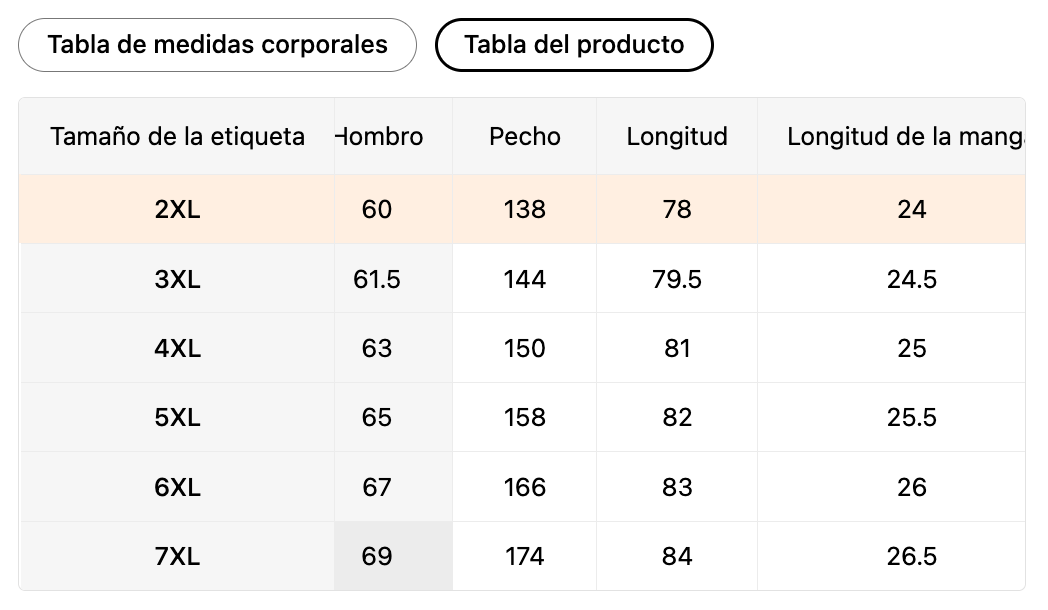Switch to Tabla de medidas corporales tab
The image size is (1048, 610).
pyautogui.click(x=217, y=45)
